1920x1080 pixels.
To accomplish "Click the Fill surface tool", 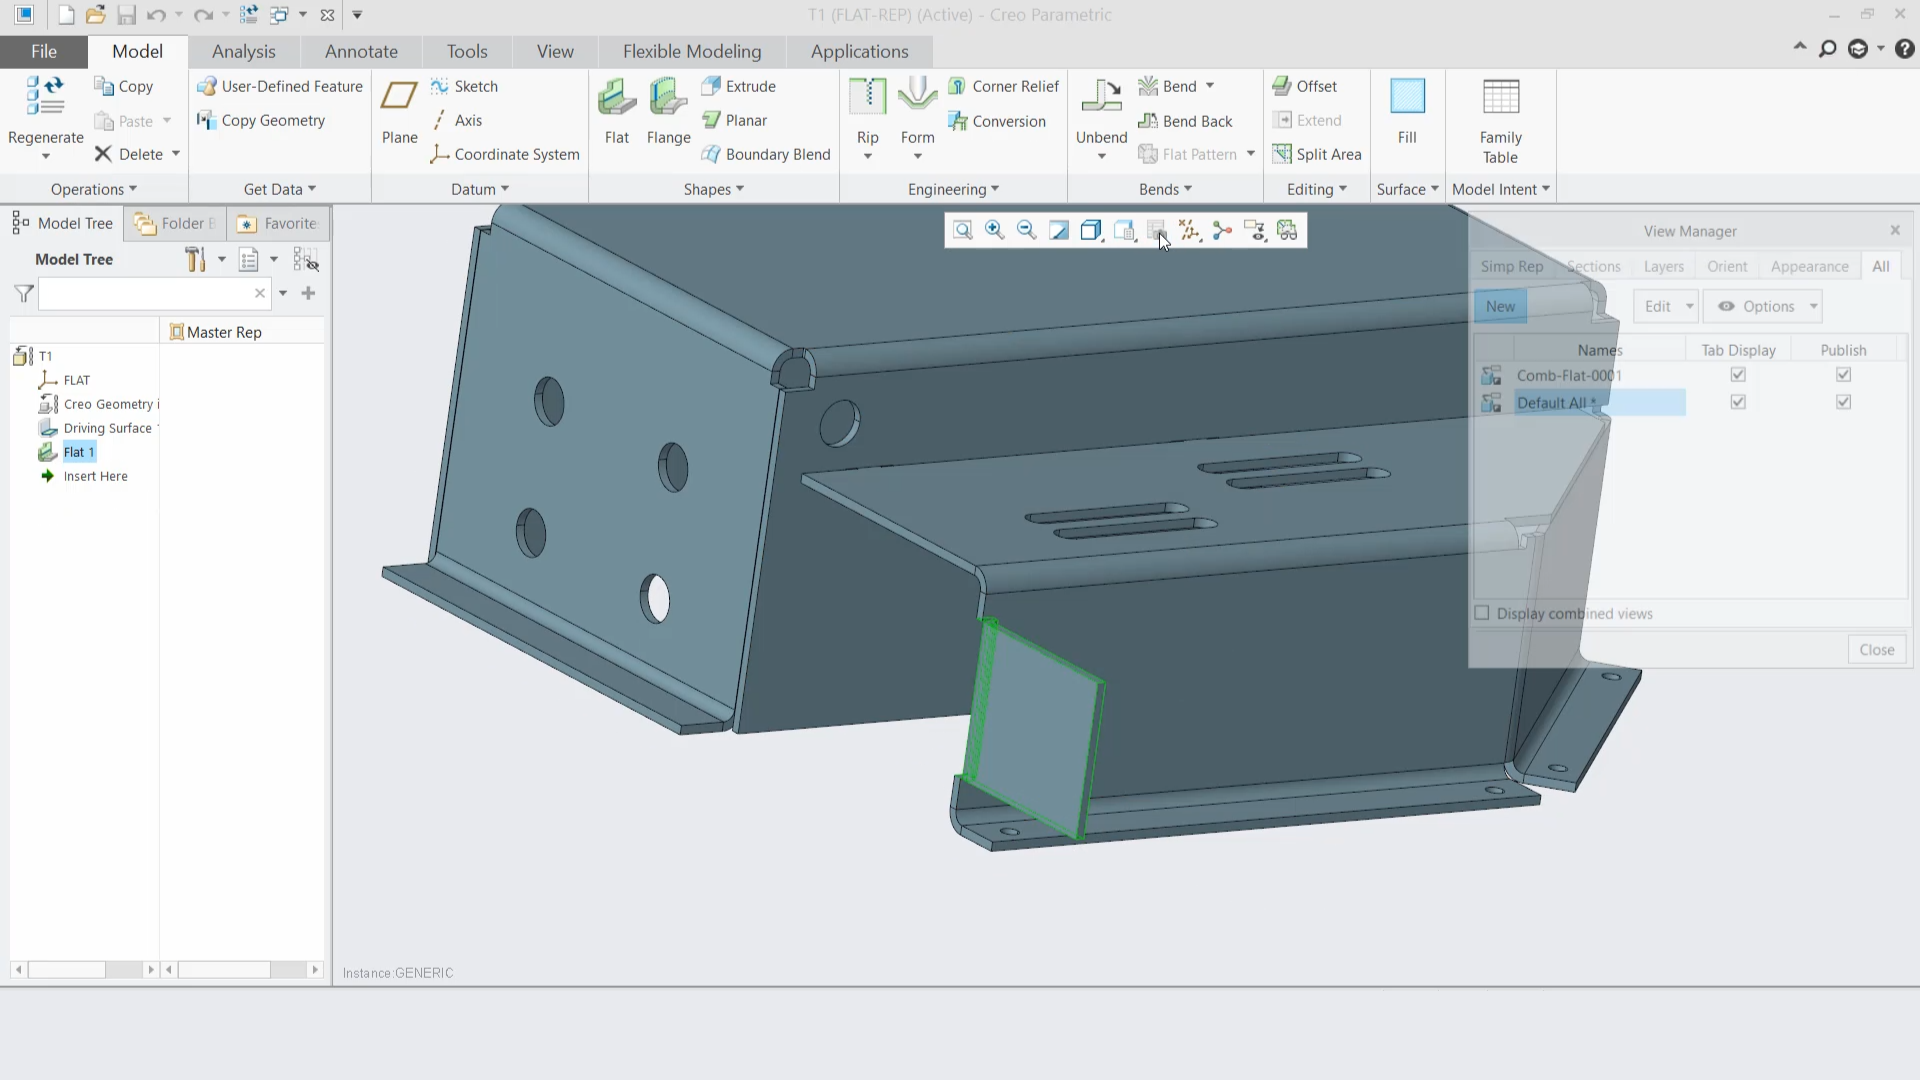I will point(1407,111).
